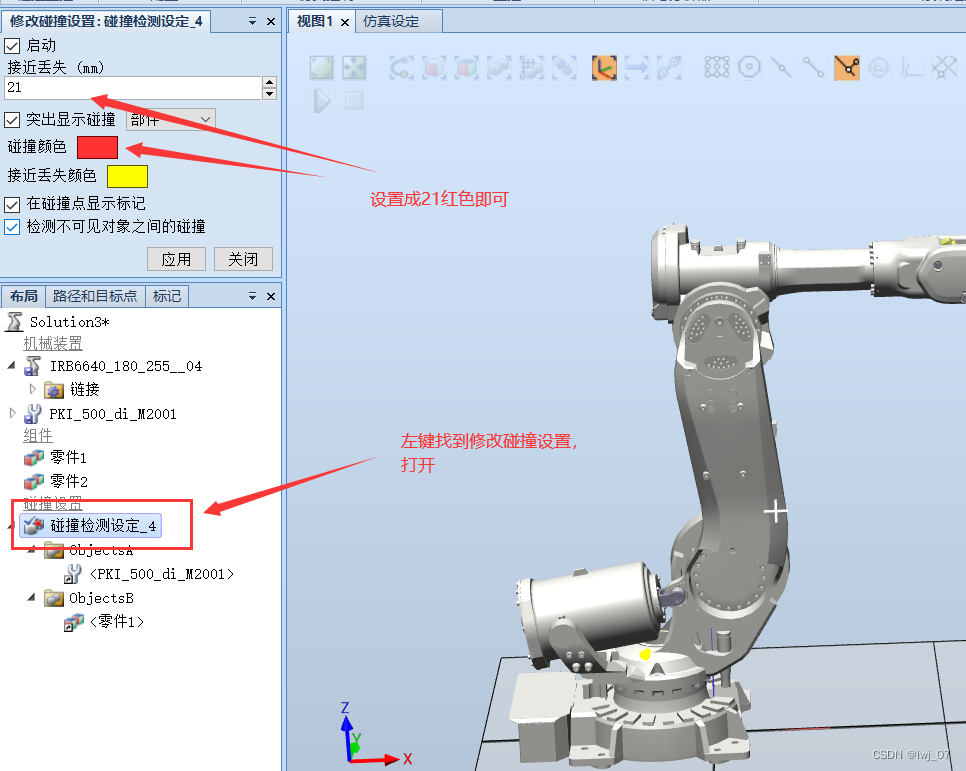The image size is (966, 771).
Task: Close the layout browser panel
Action: pyautogui.click(x=270, y=296)
